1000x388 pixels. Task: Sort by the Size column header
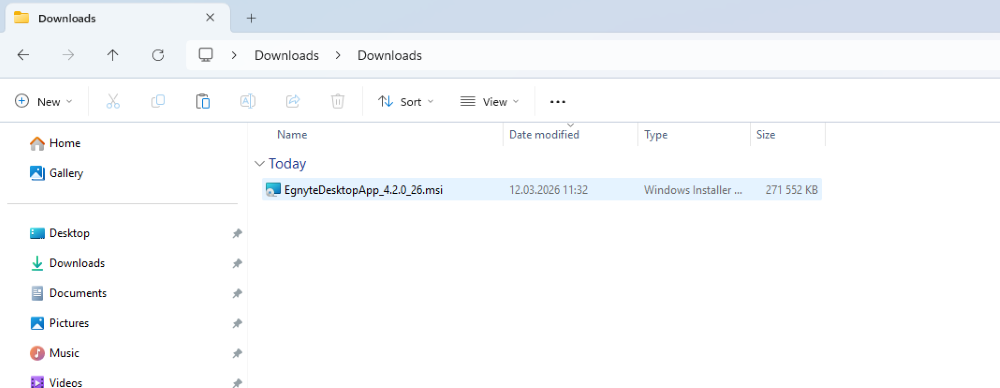765,135
